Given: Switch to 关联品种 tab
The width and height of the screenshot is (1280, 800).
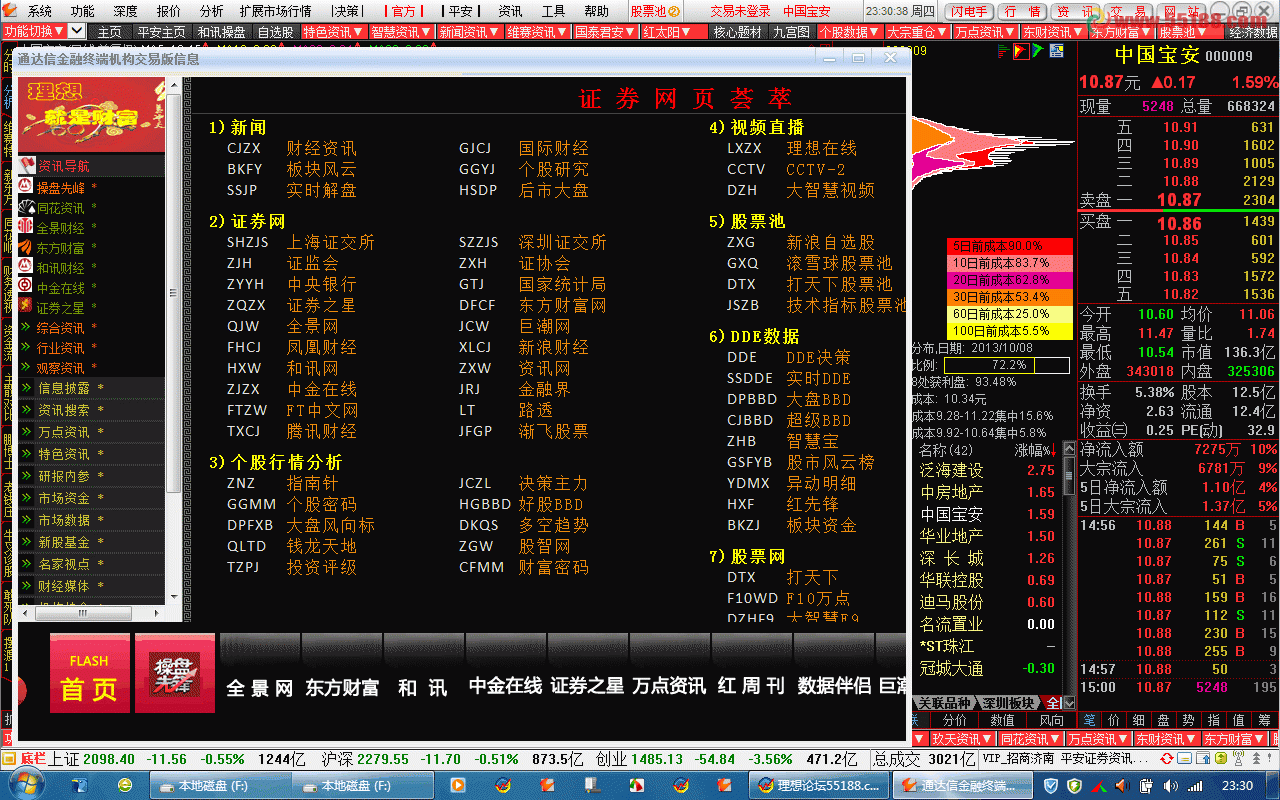Looking at the screenshot, I should 944,703.
